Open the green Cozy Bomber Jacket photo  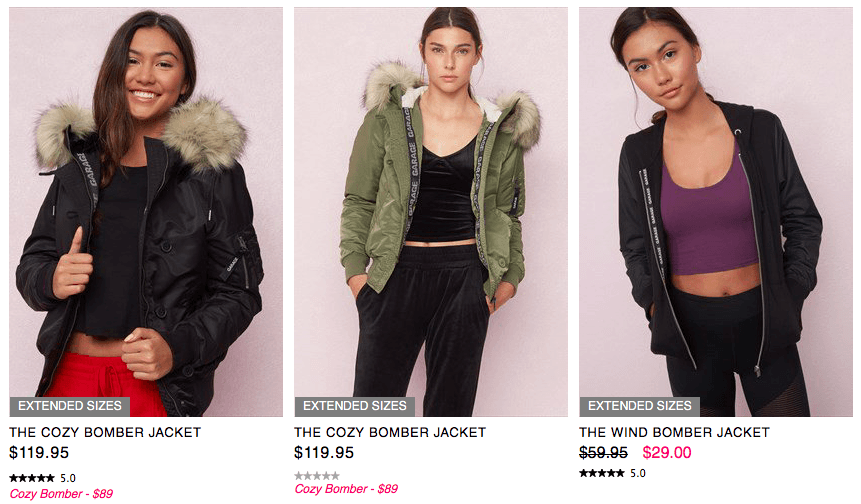point(430,211)
